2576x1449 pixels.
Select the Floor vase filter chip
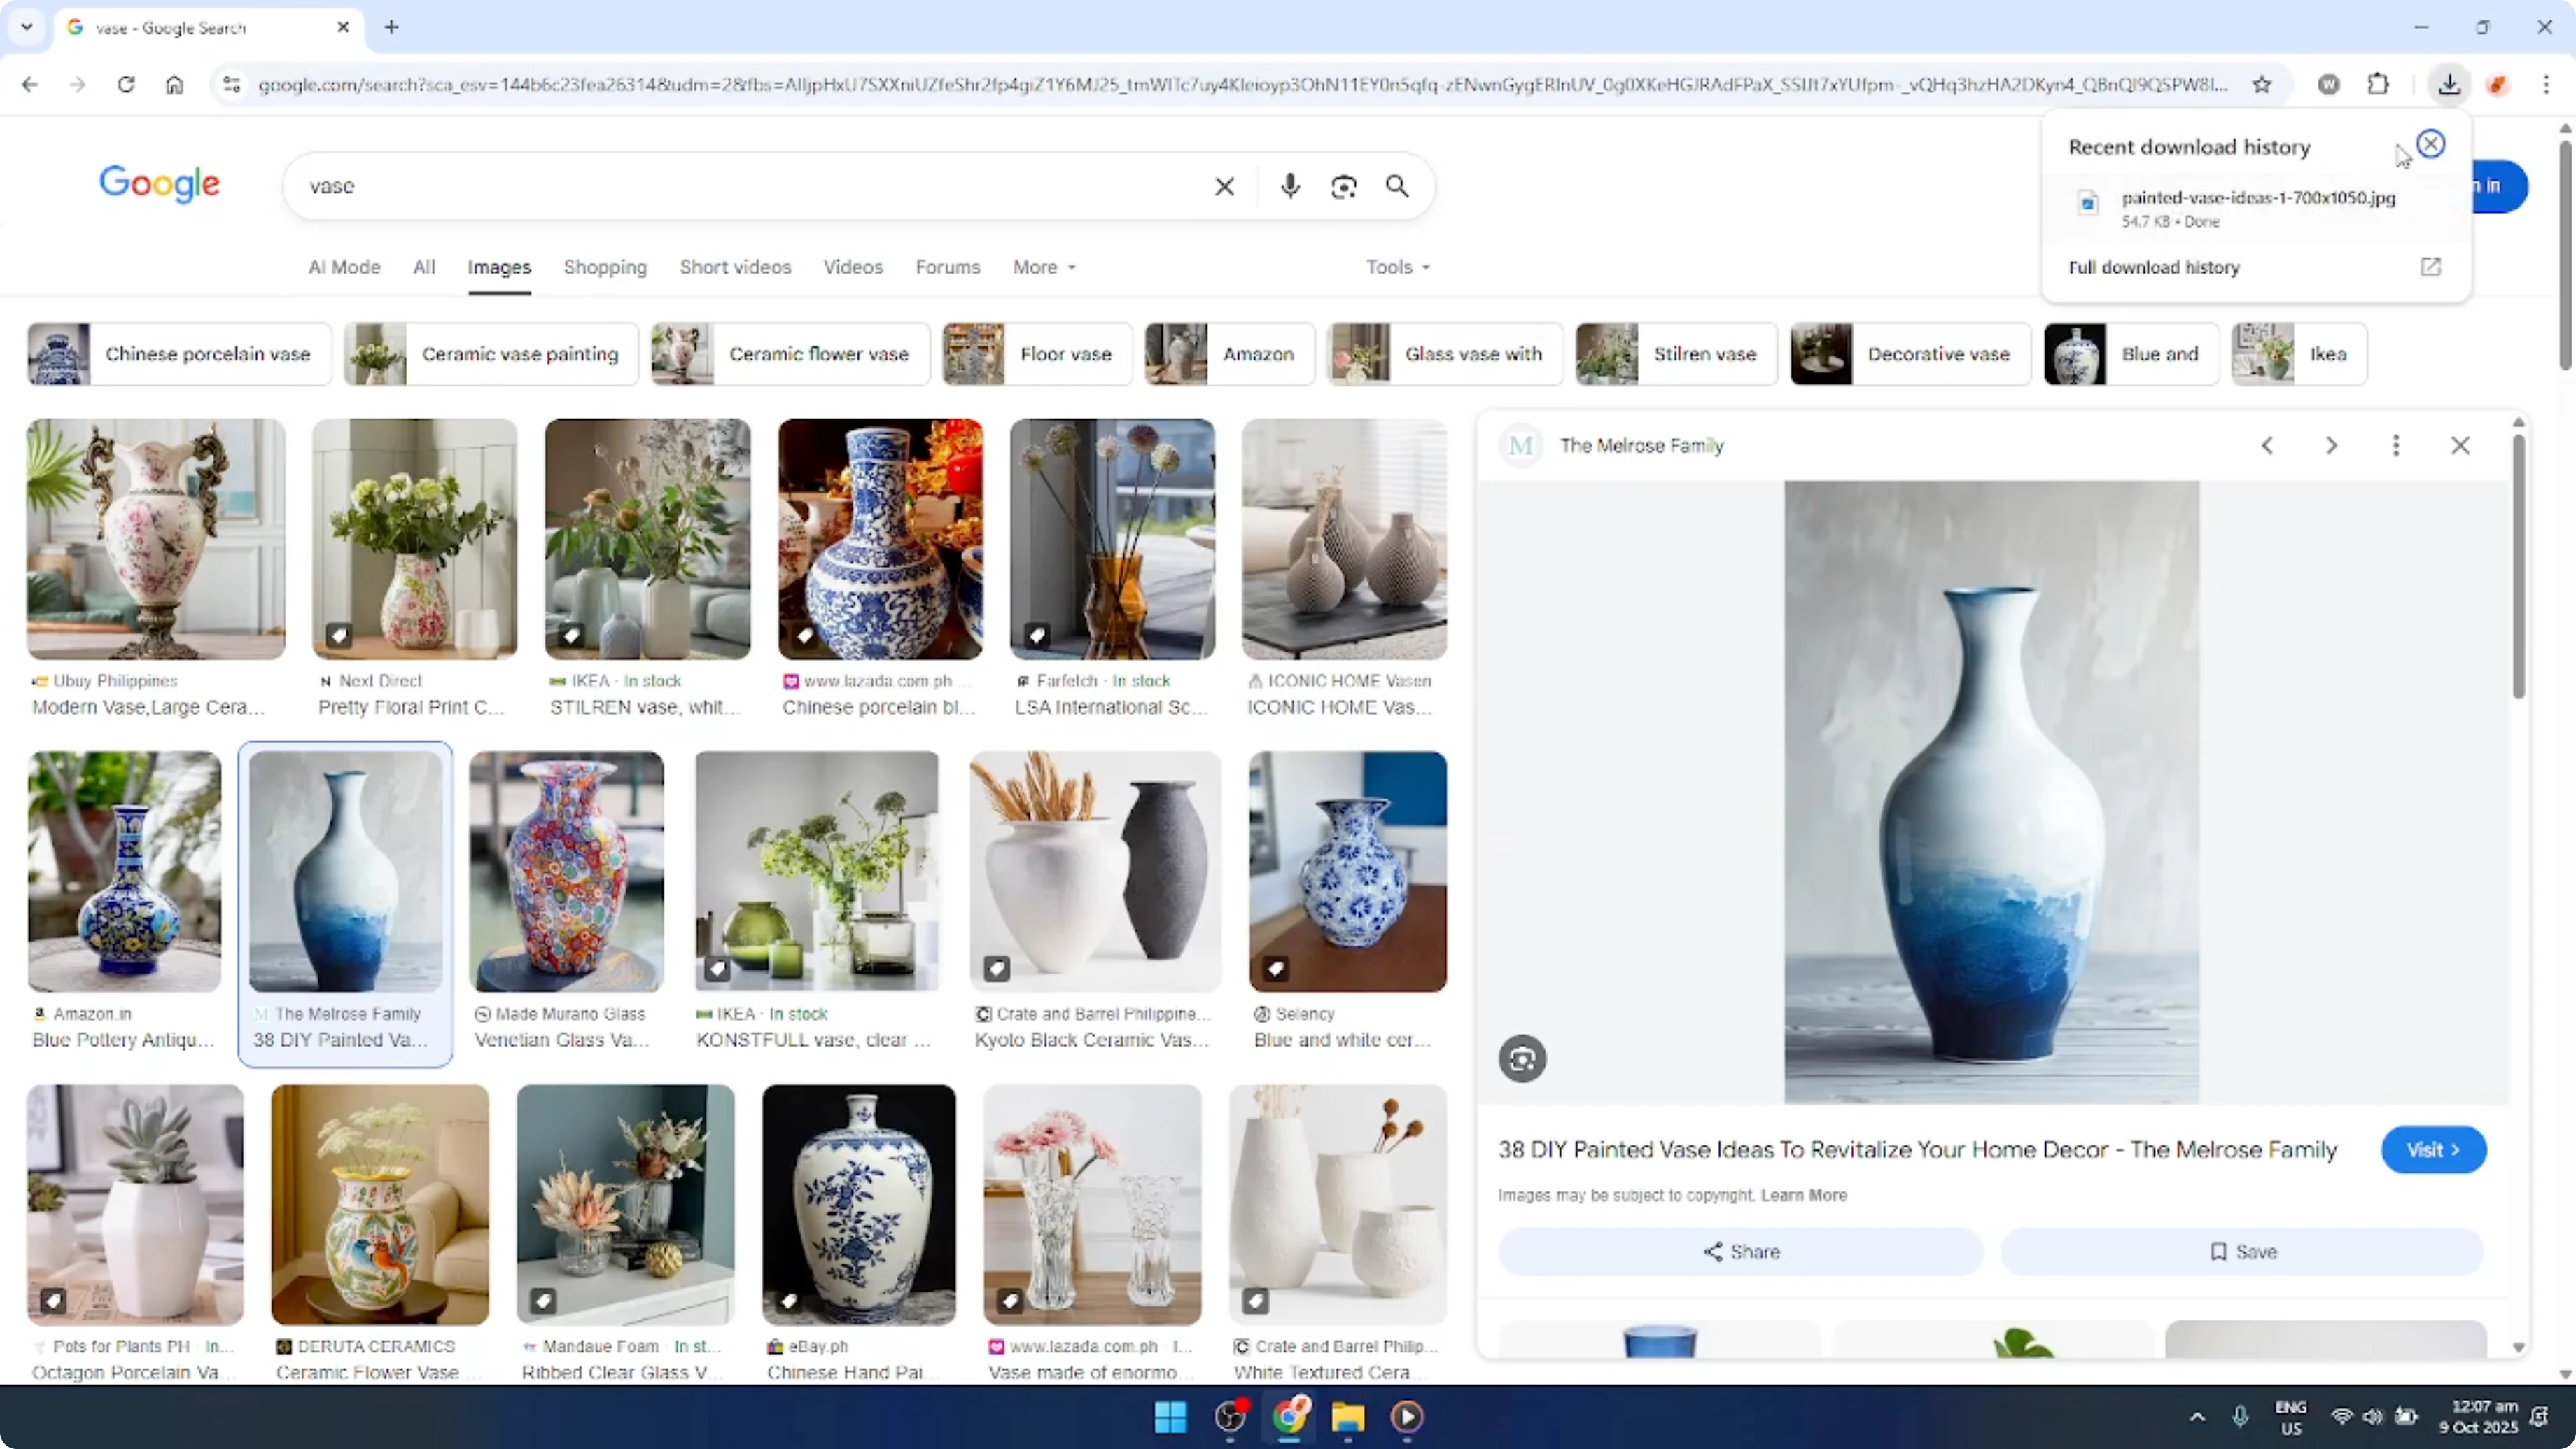[x=1035, y=353]
